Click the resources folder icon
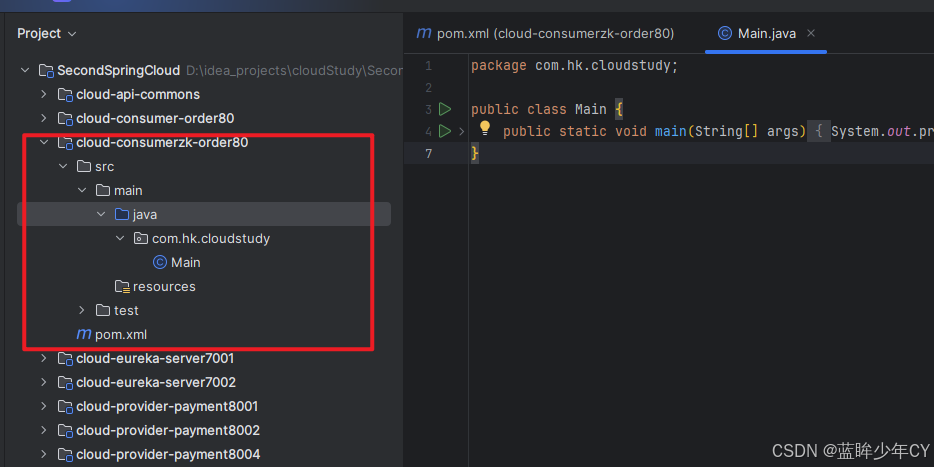The width and height of the screenshot is (934, 467). 122,287
